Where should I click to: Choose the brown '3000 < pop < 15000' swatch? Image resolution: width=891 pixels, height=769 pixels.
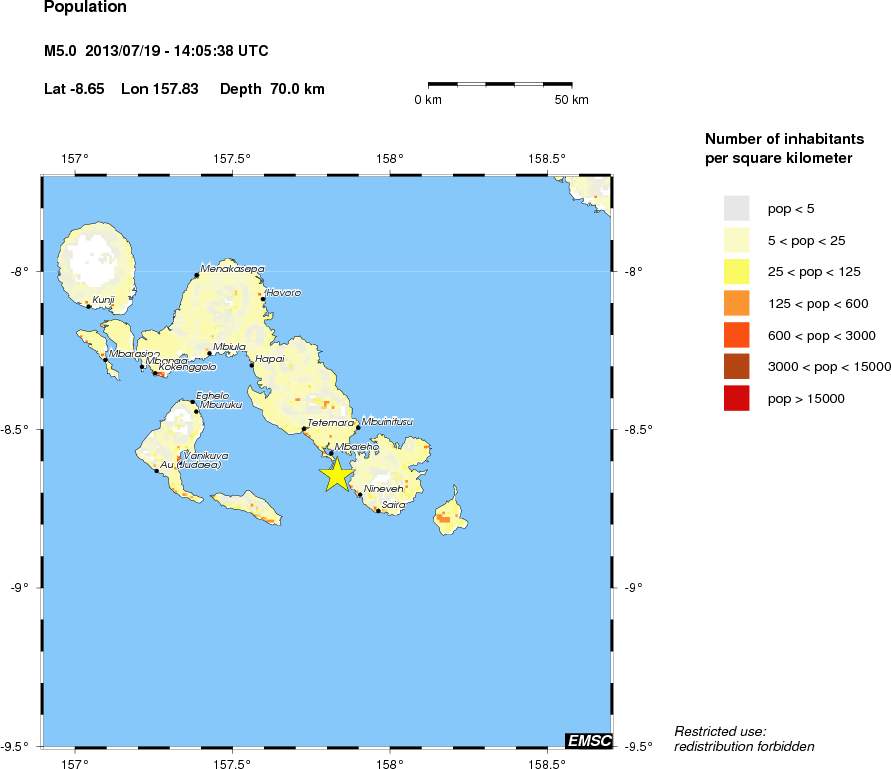[736, 367]
